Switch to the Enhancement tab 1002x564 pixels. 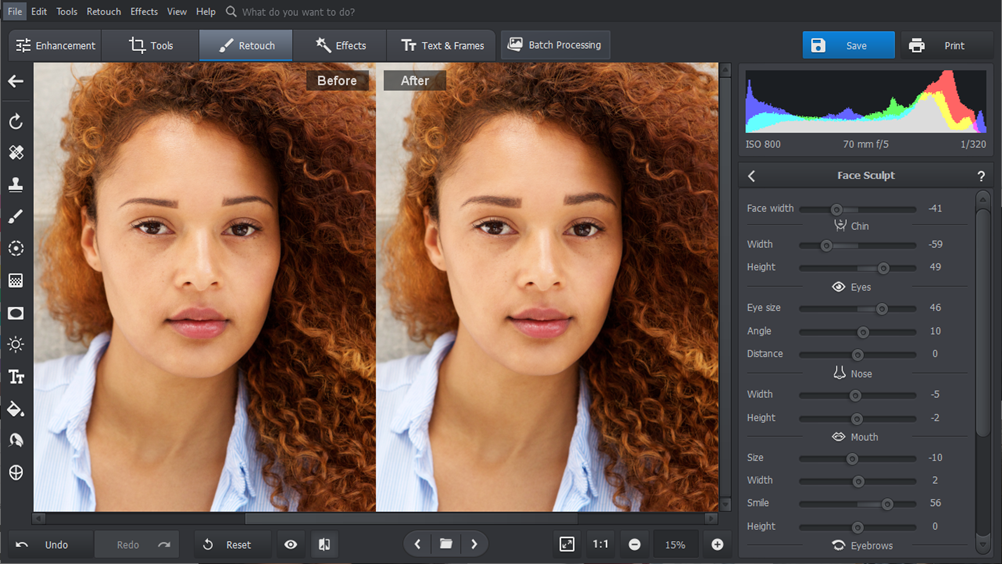click(56, 45)
